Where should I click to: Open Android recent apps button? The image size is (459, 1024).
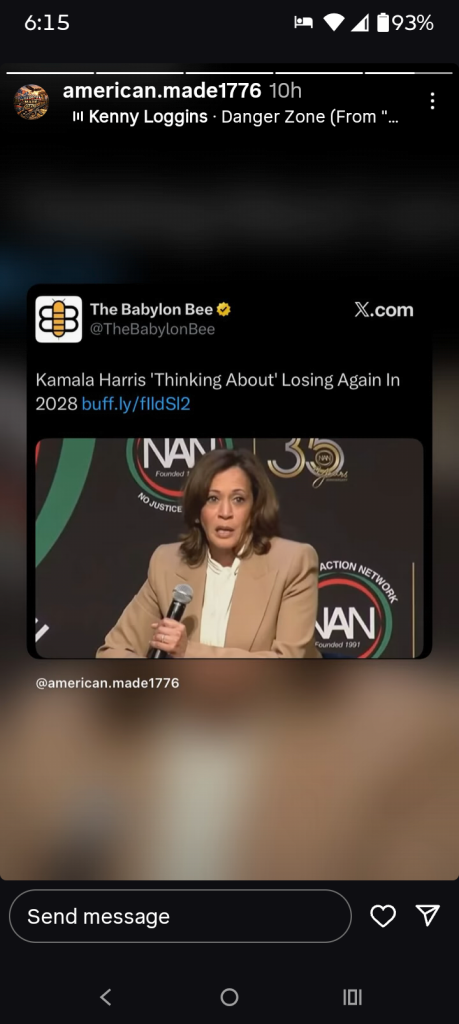tap(353, 997)
